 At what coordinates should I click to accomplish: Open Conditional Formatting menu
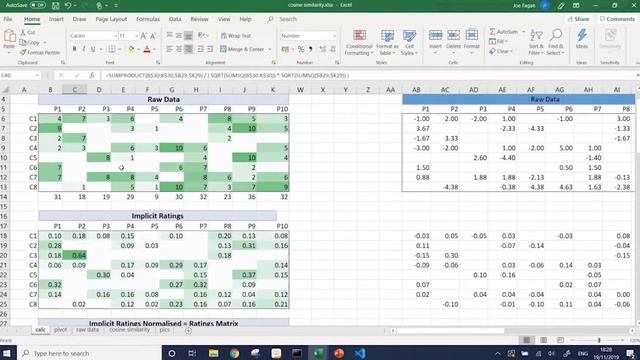(359, 42)
